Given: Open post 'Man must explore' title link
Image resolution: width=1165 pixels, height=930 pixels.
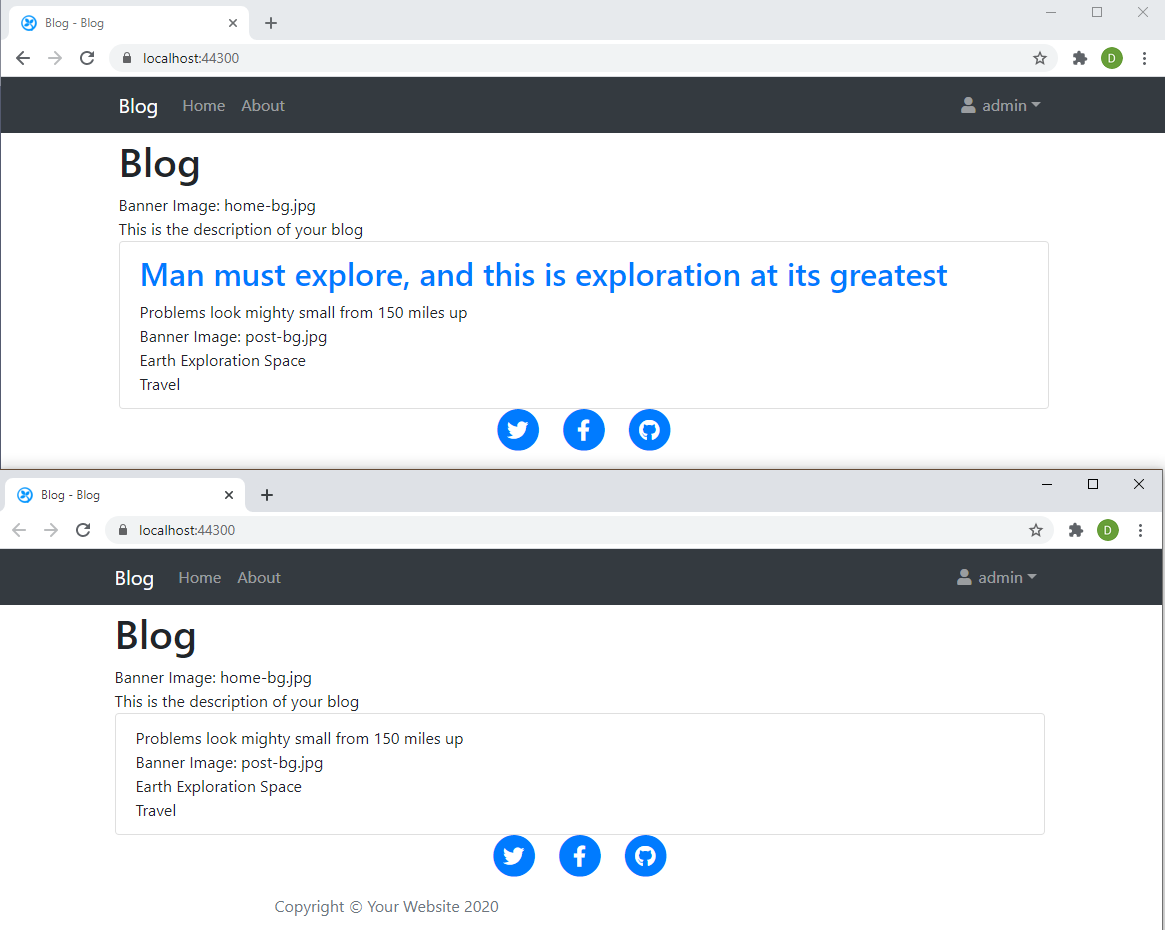Looking at the screenshot, I should tap(543, 276).
